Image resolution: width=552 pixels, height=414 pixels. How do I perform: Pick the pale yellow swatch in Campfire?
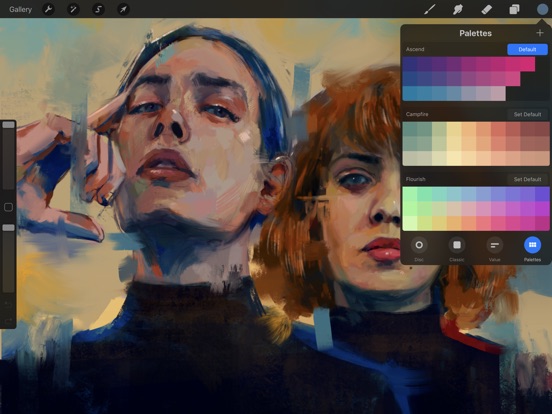point(454,158)
